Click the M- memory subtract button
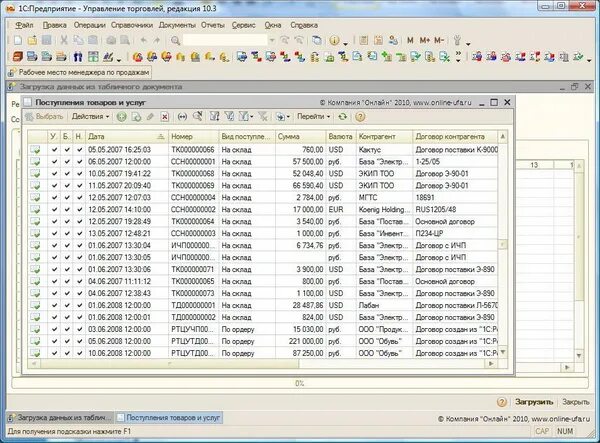The width and height of the screenshot is (600, 443). click(x=439, y=40)
